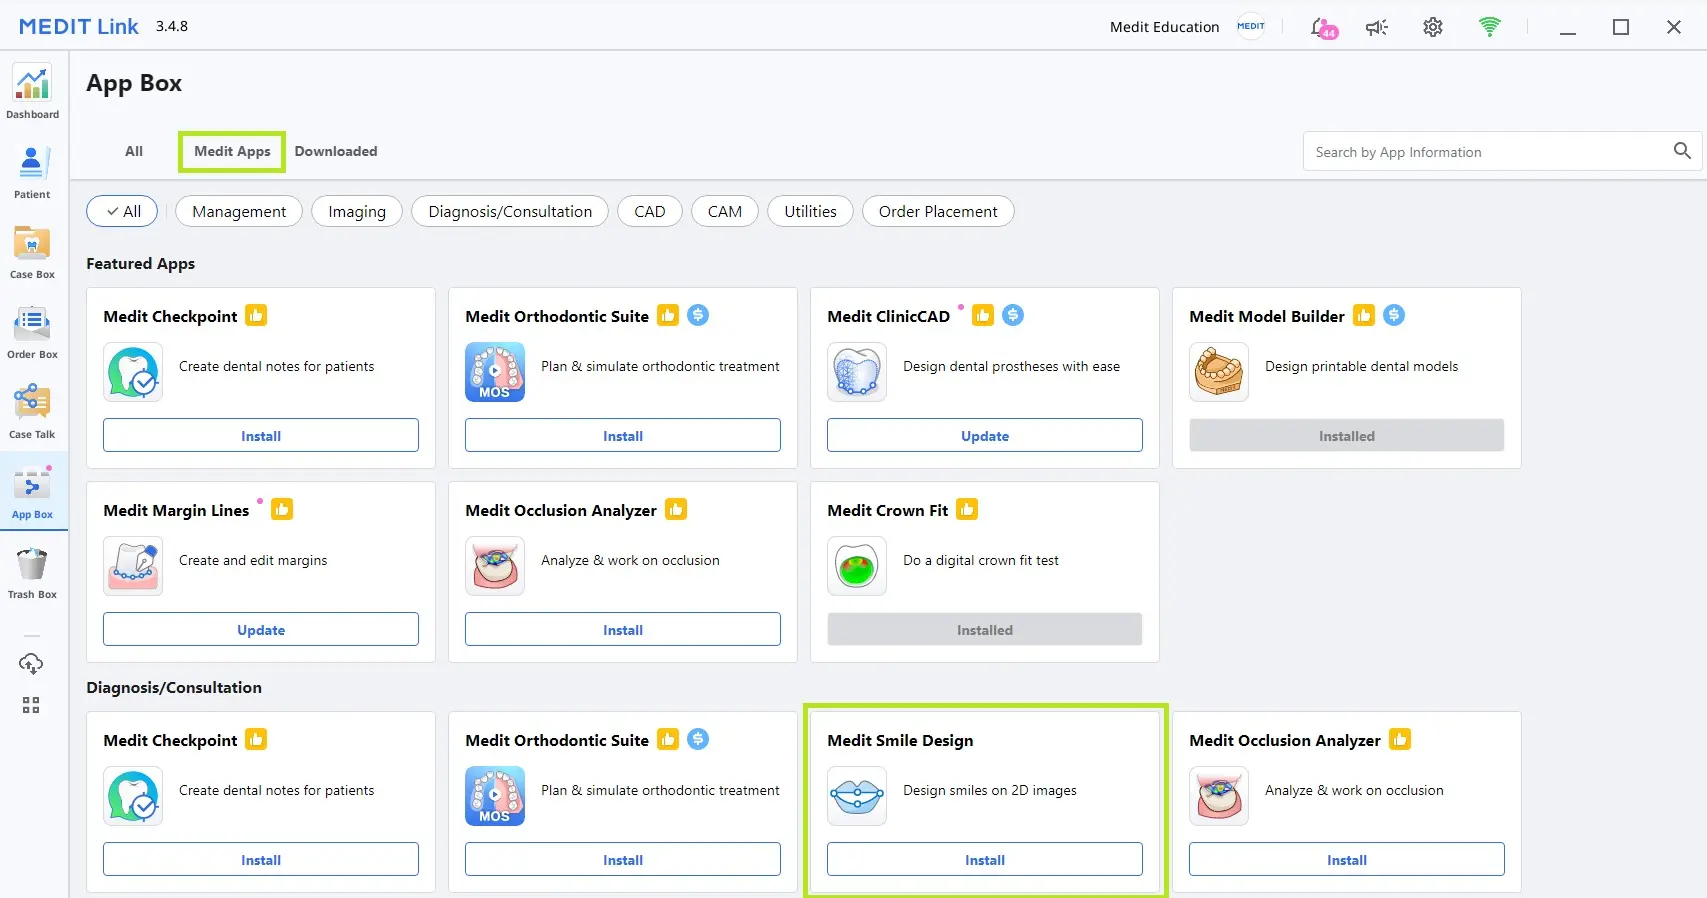Viewport: 1707px width, 898px height.
Task: Click the Medit Education profile badge
Action: tap(1251, 27)
